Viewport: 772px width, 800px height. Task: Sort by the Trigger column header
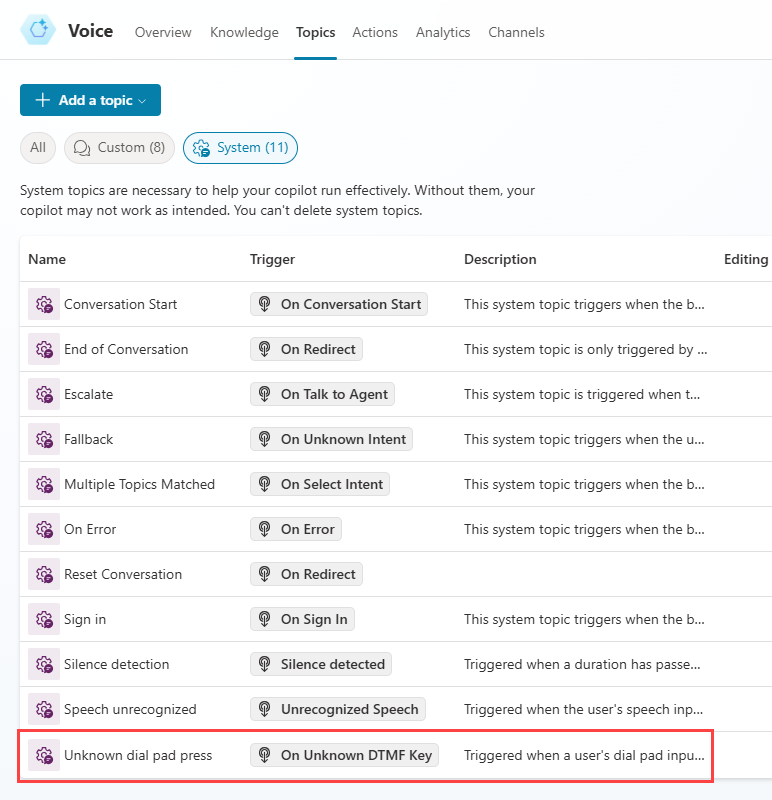point(272,259)
